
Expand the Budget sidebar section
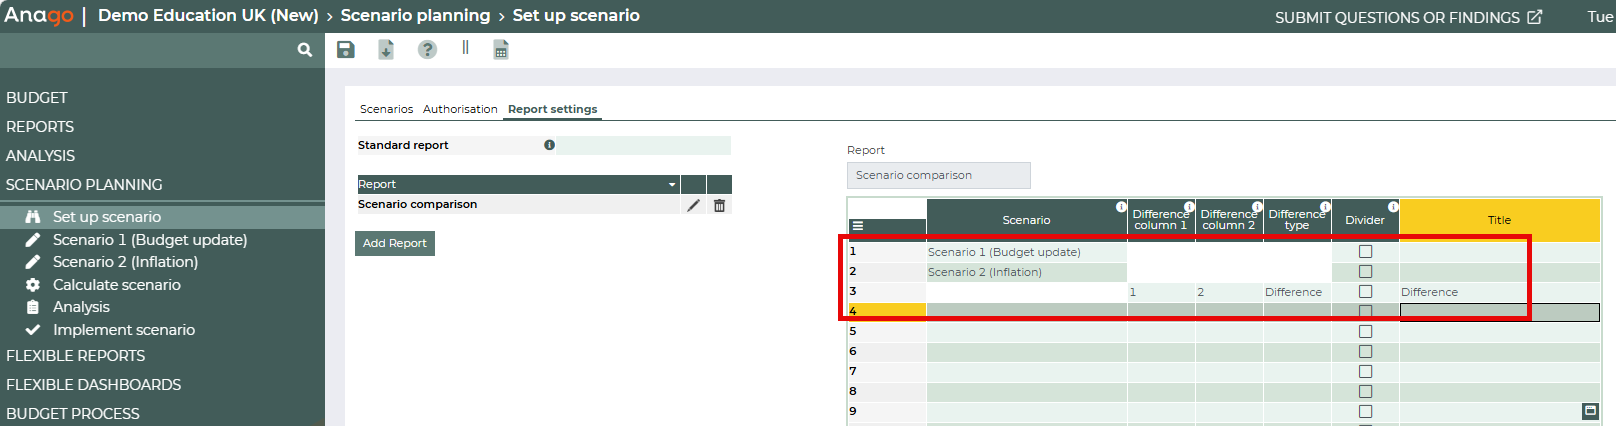click(x=37, y=98)
